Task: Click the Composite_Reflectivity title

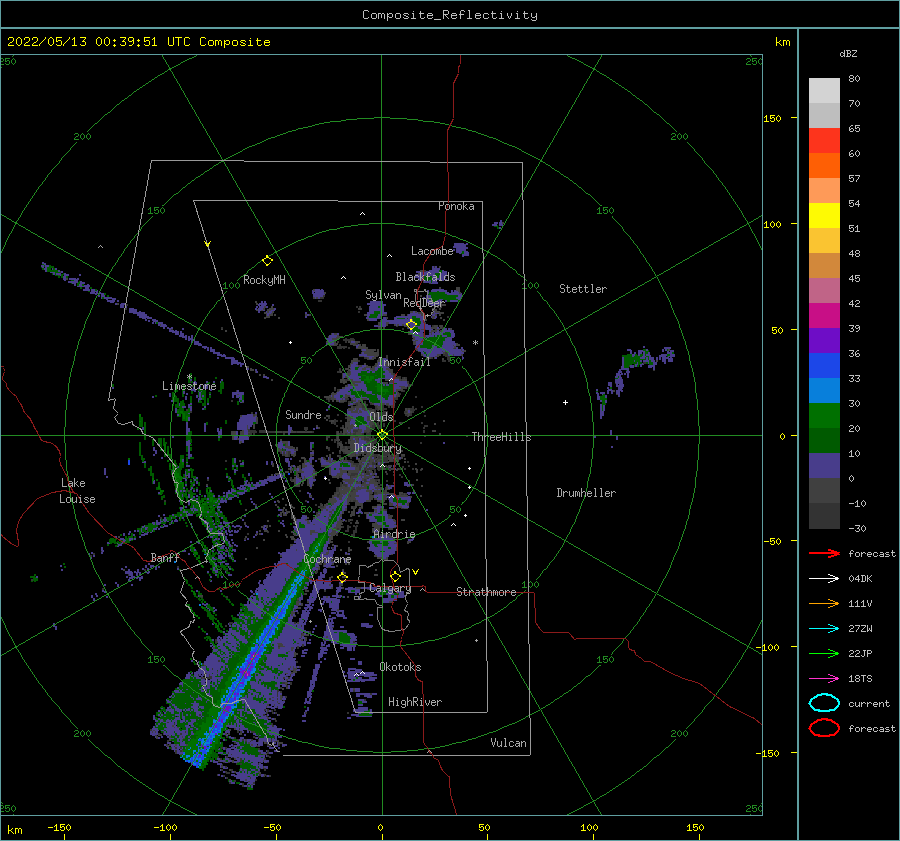Action: 449,15
